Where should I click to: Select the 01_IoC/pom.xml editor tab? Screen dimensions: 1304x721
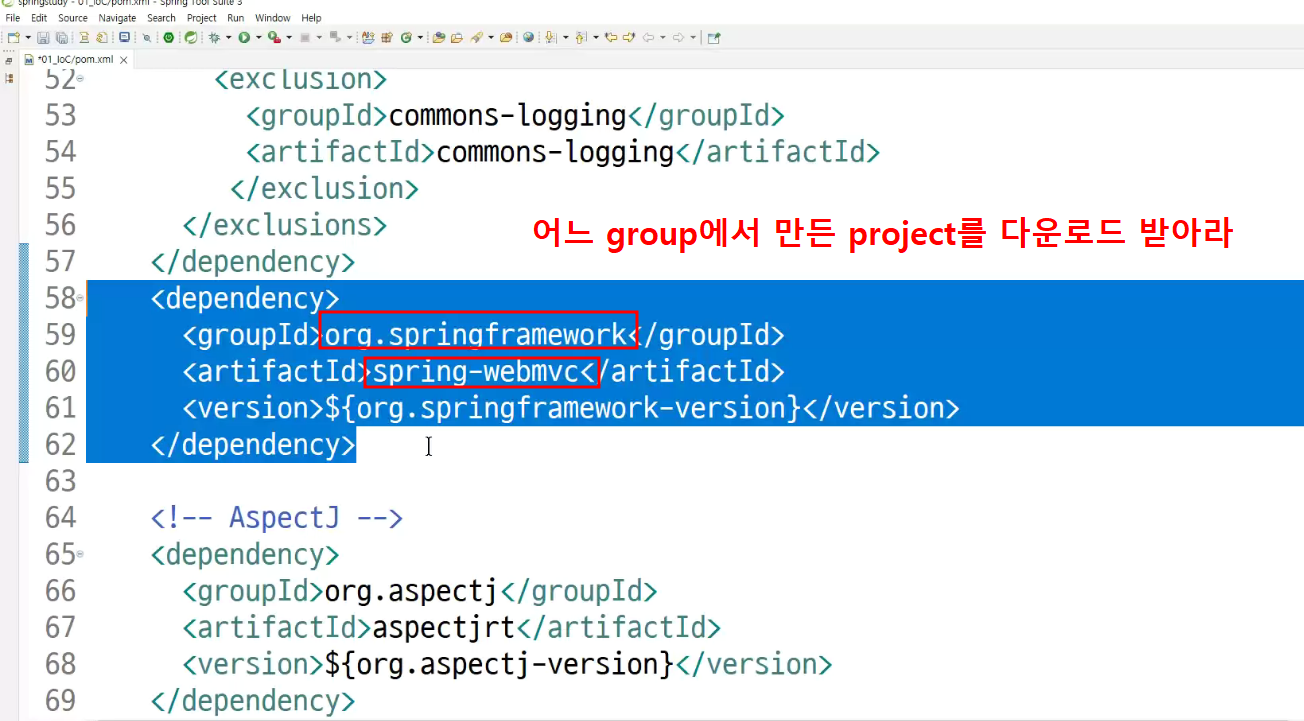[75, 60]
